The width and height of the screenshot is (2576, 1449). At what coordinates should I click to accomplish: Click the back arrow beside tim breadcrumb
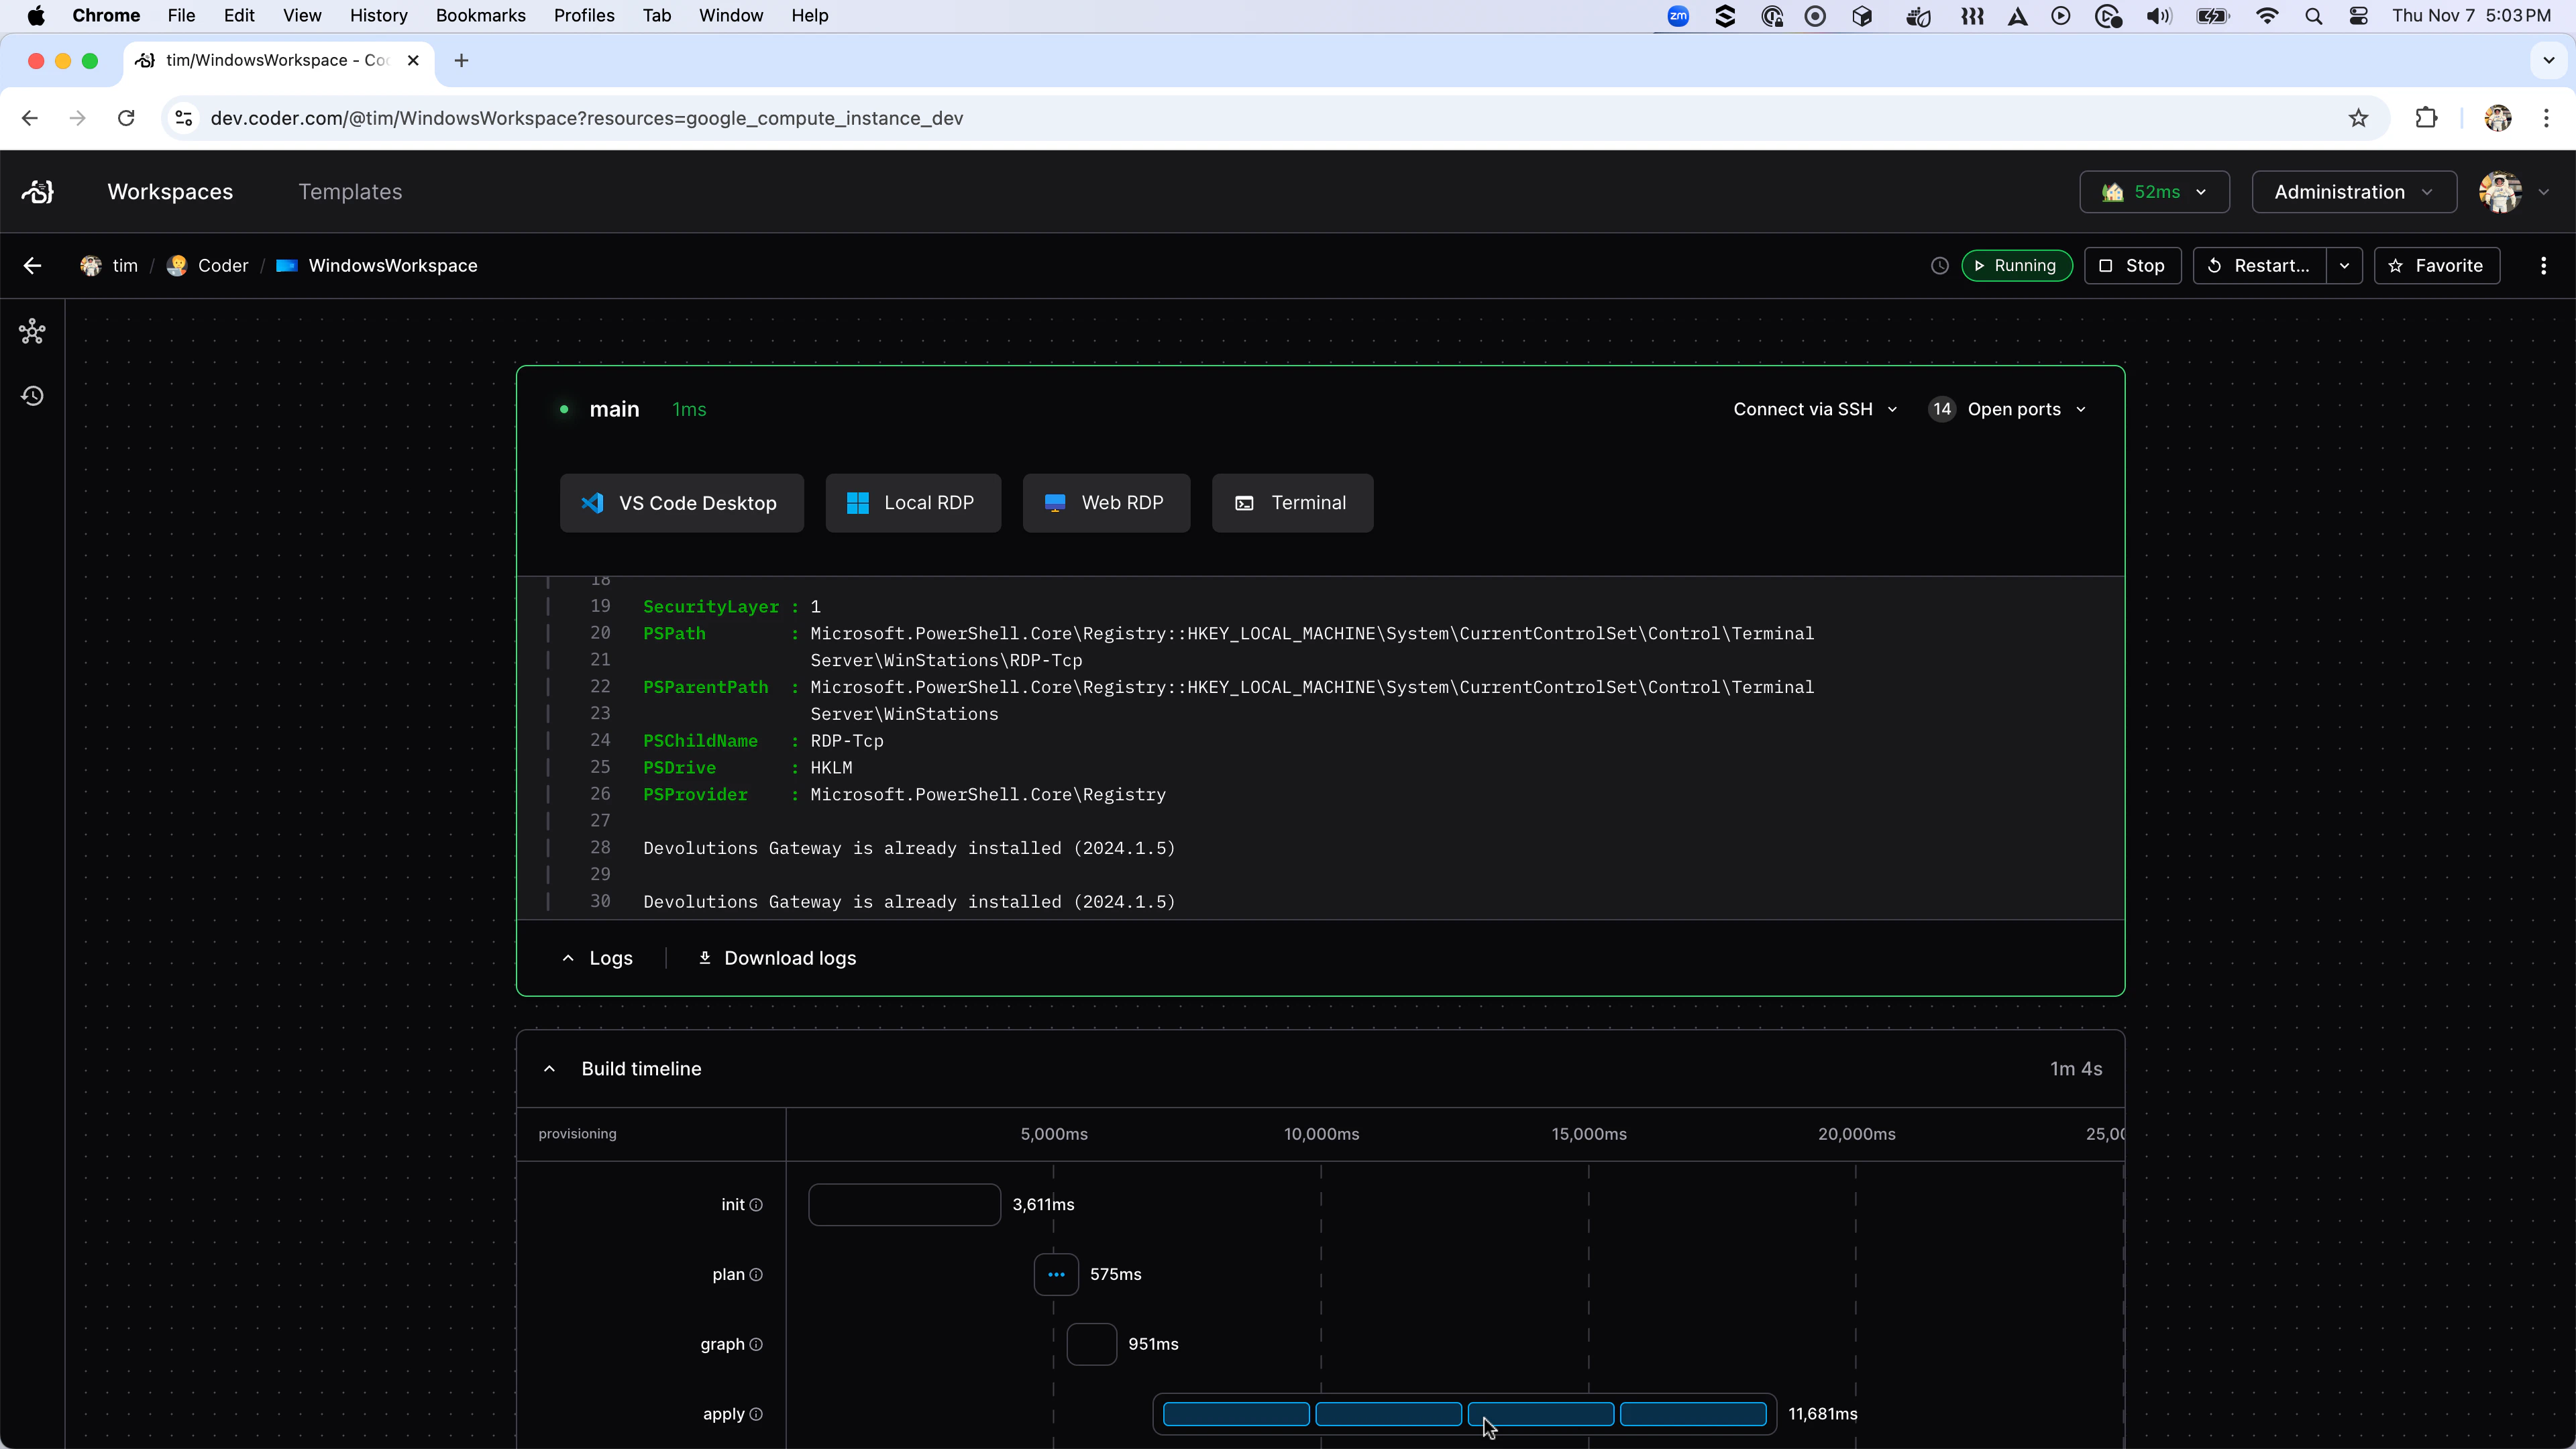[32, 266]
